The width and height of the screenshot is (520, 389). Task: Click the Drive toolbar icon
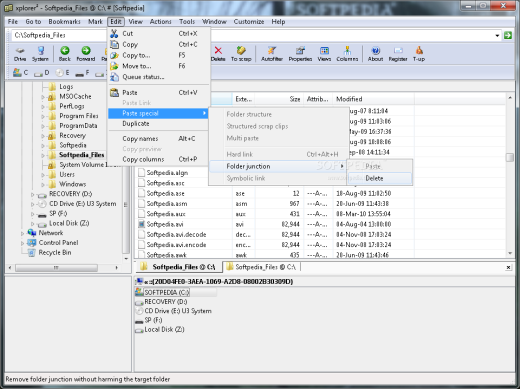(x=20, y=54)
